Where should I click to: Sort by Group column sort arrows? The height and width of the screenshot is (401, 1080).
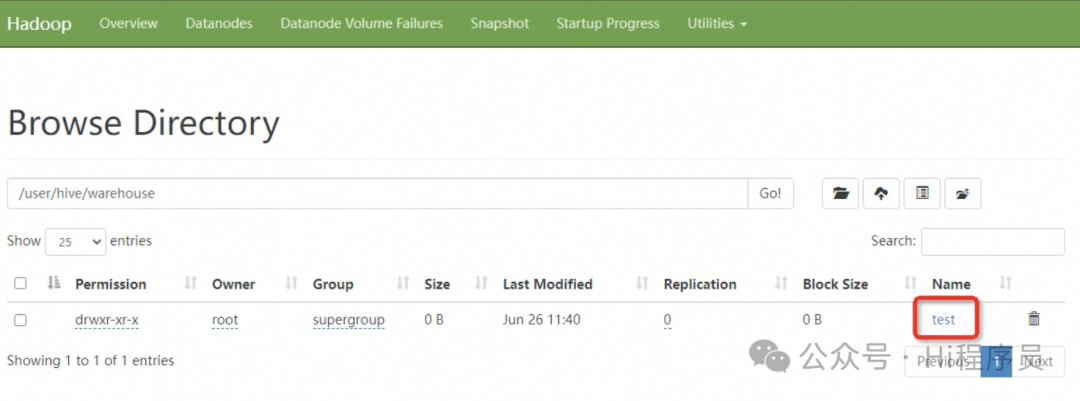pyautogui.click(x=403, y=282)
